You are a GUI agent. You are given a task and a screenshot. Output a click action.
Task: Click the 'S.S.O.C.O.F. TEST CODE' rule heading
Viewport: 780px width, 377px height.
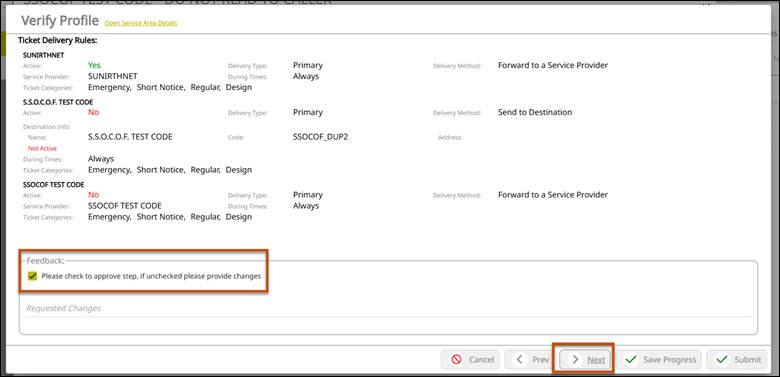pos(58,102)
